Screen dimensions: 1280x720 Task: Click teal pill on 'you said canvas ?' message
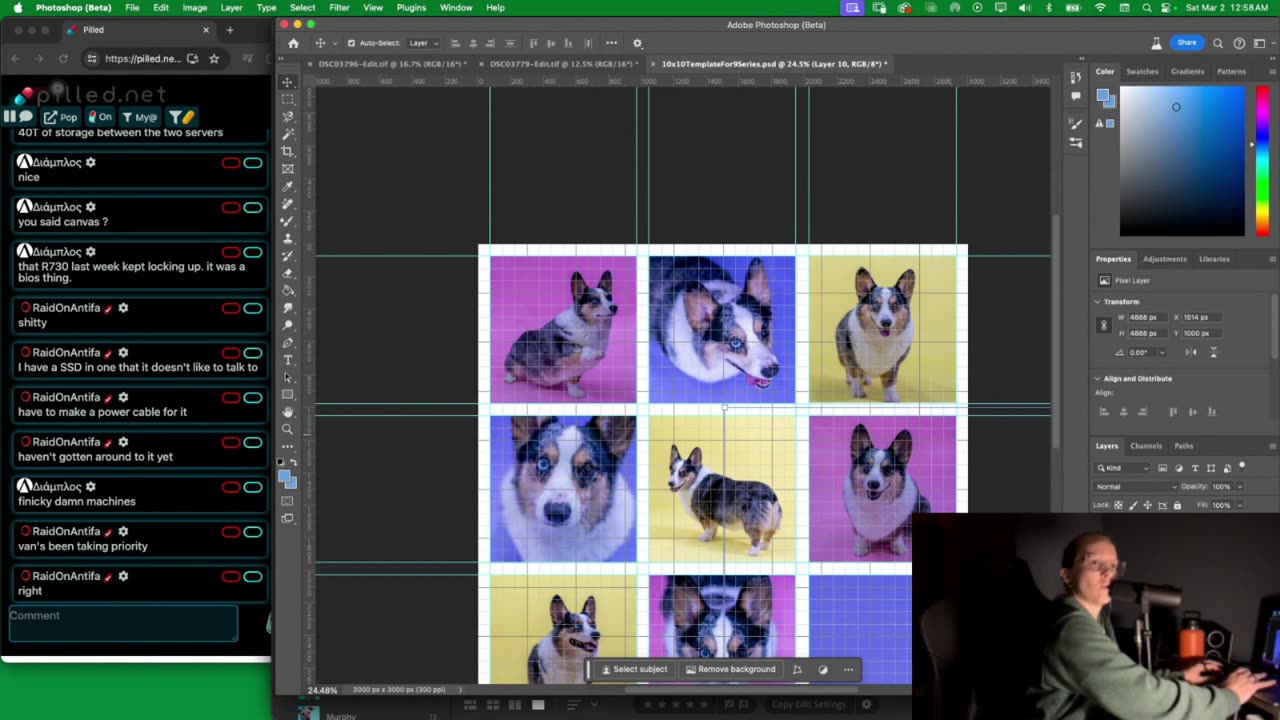click(x=253, y=208)
